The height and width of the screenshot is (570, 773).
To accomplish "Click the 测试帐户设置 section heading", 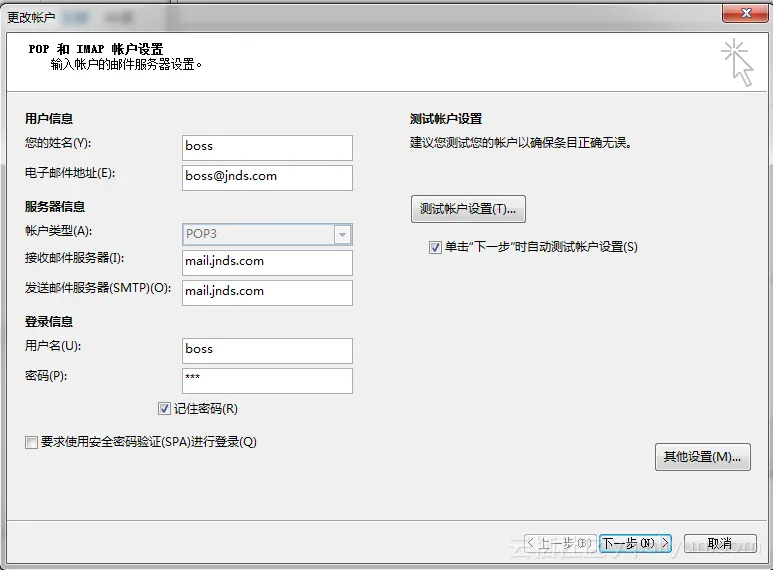I will (446, 119).
